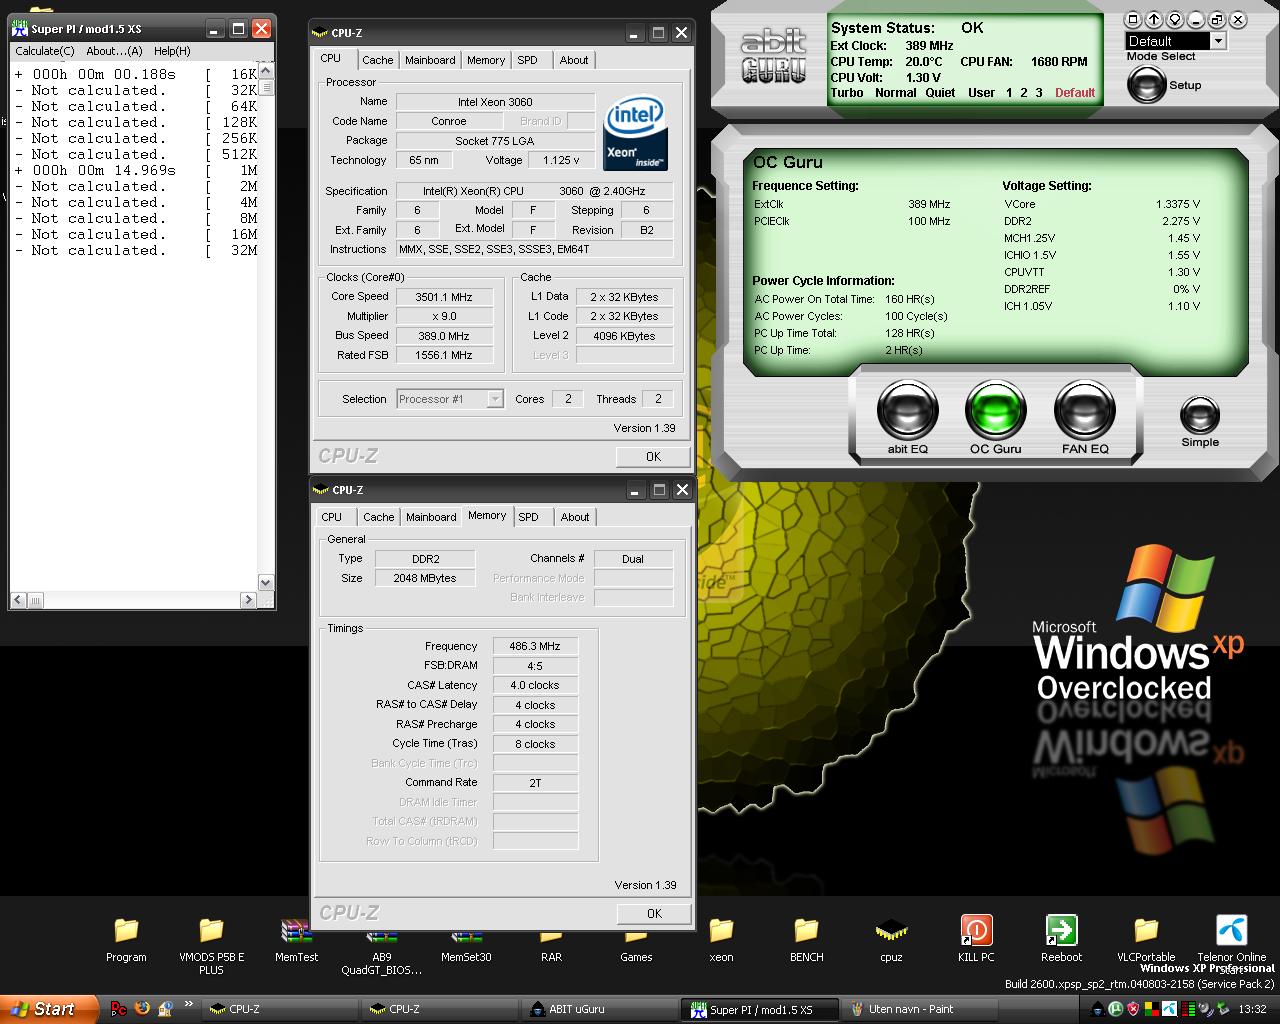Launch Firefox from the quick launch bar

142,1009
